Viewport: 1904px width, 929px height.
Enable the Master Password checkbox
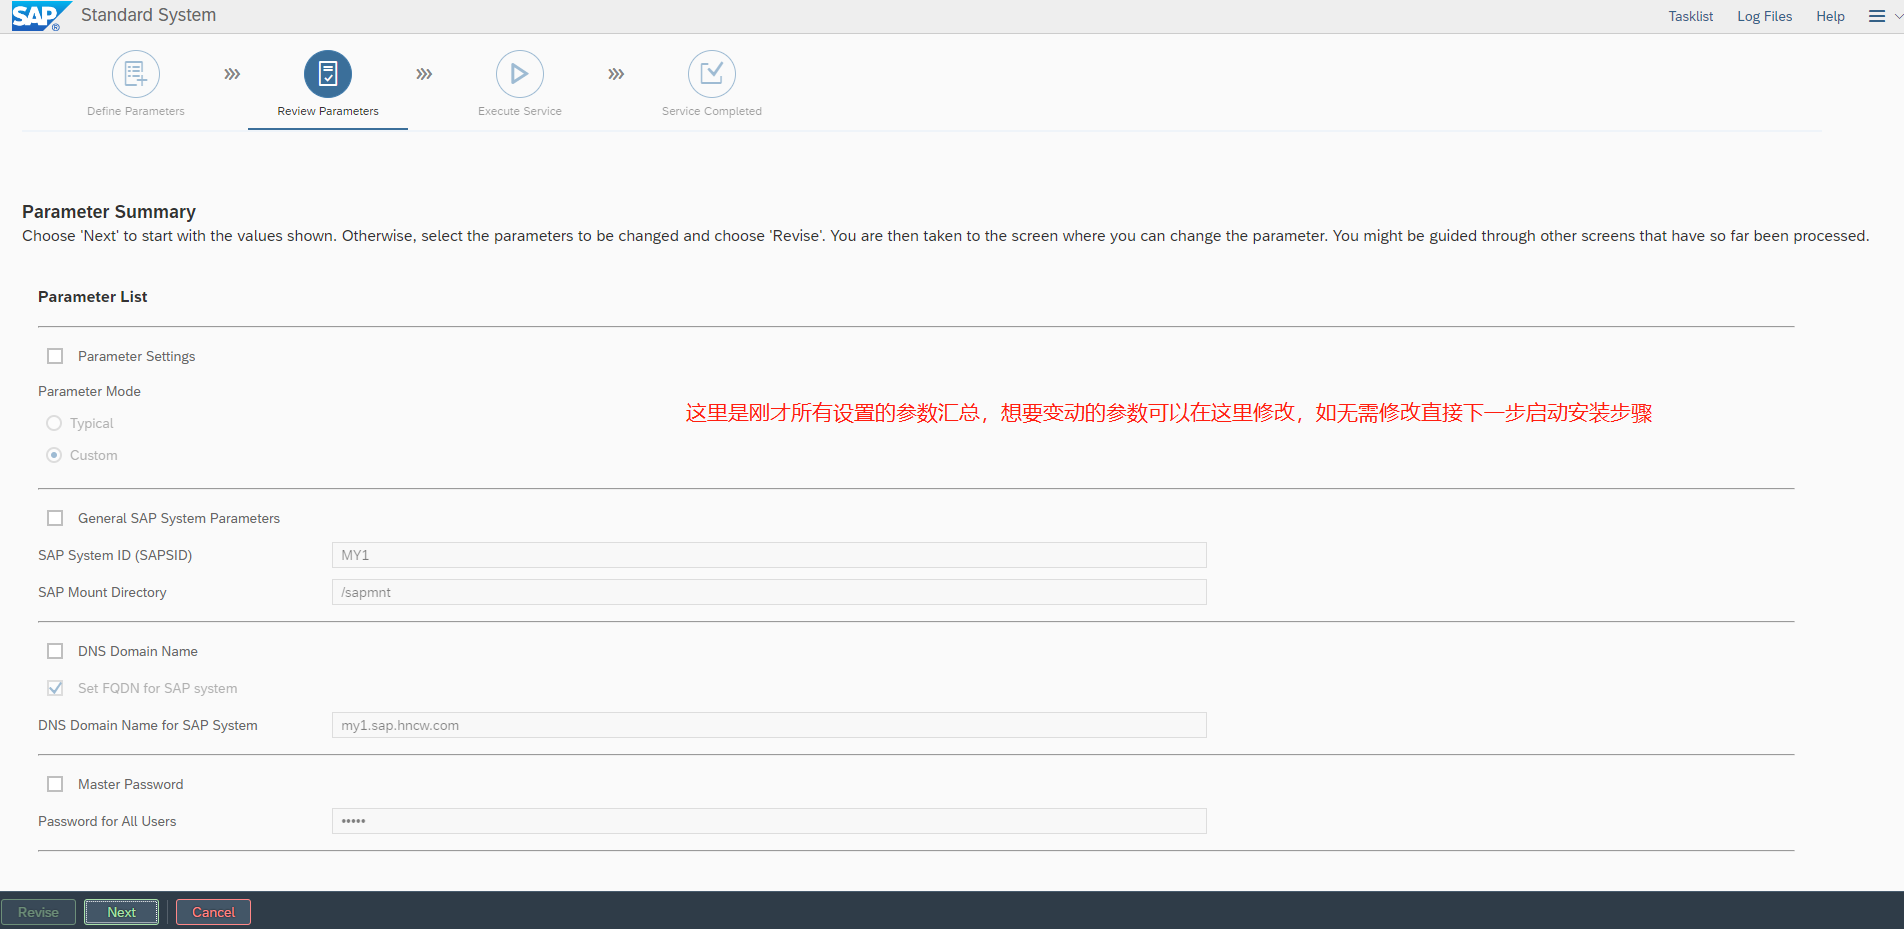pos(55,784)
